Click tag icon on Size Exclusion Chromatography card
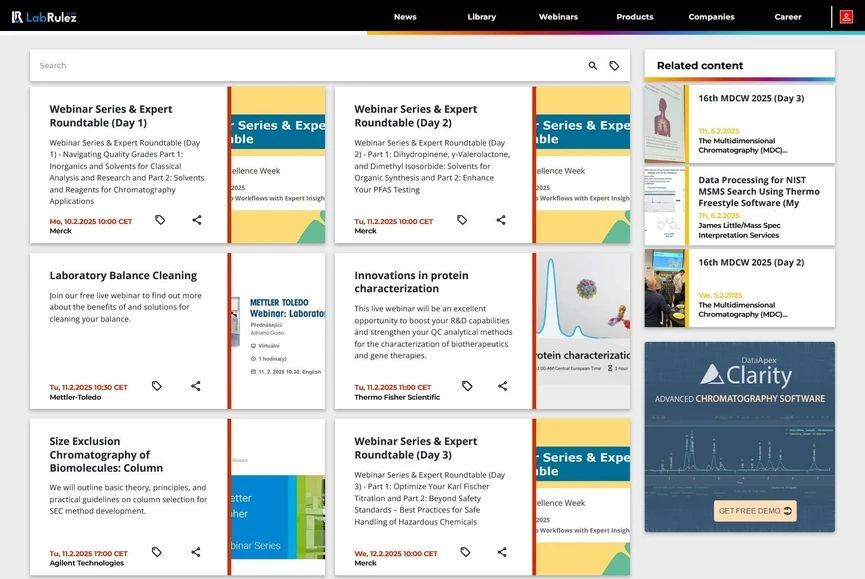This screenshot has width=865, height=579. pos(156,552)
